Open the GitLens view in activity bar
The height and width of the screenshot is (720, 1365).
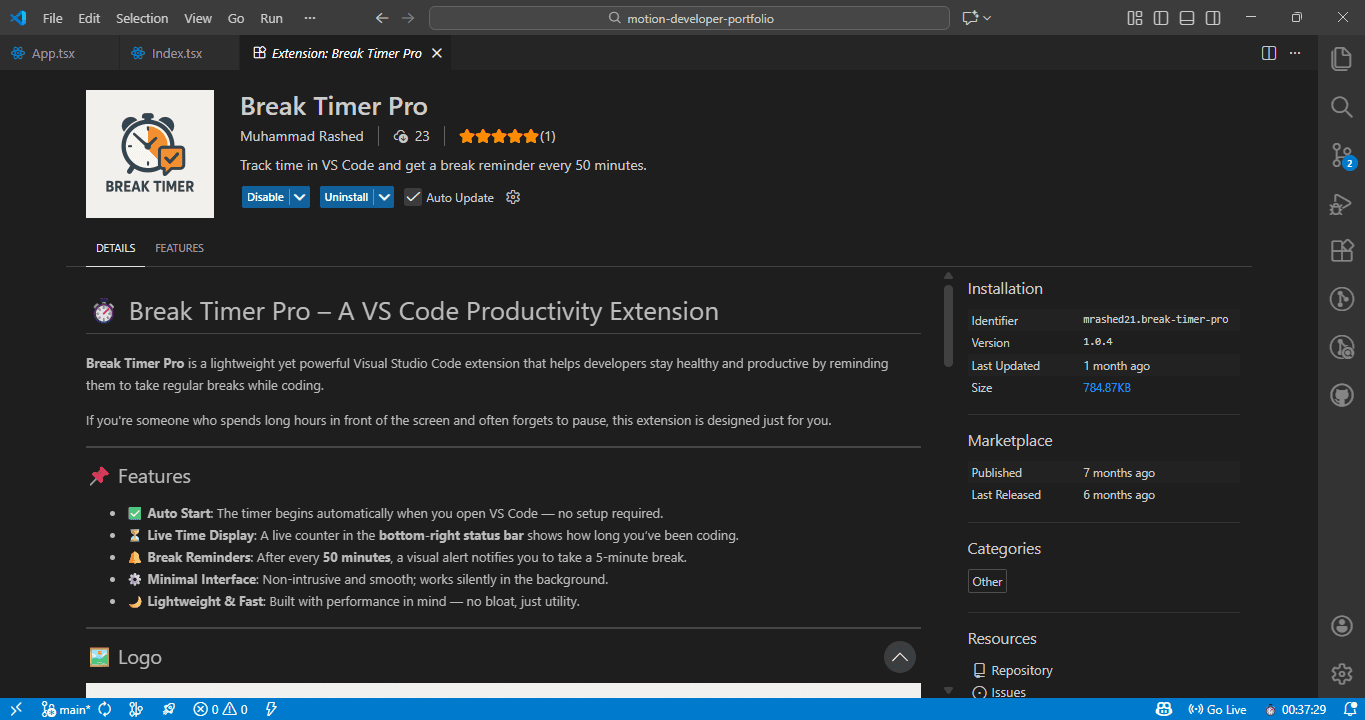pyautogui.click(x=1341, y=299)
